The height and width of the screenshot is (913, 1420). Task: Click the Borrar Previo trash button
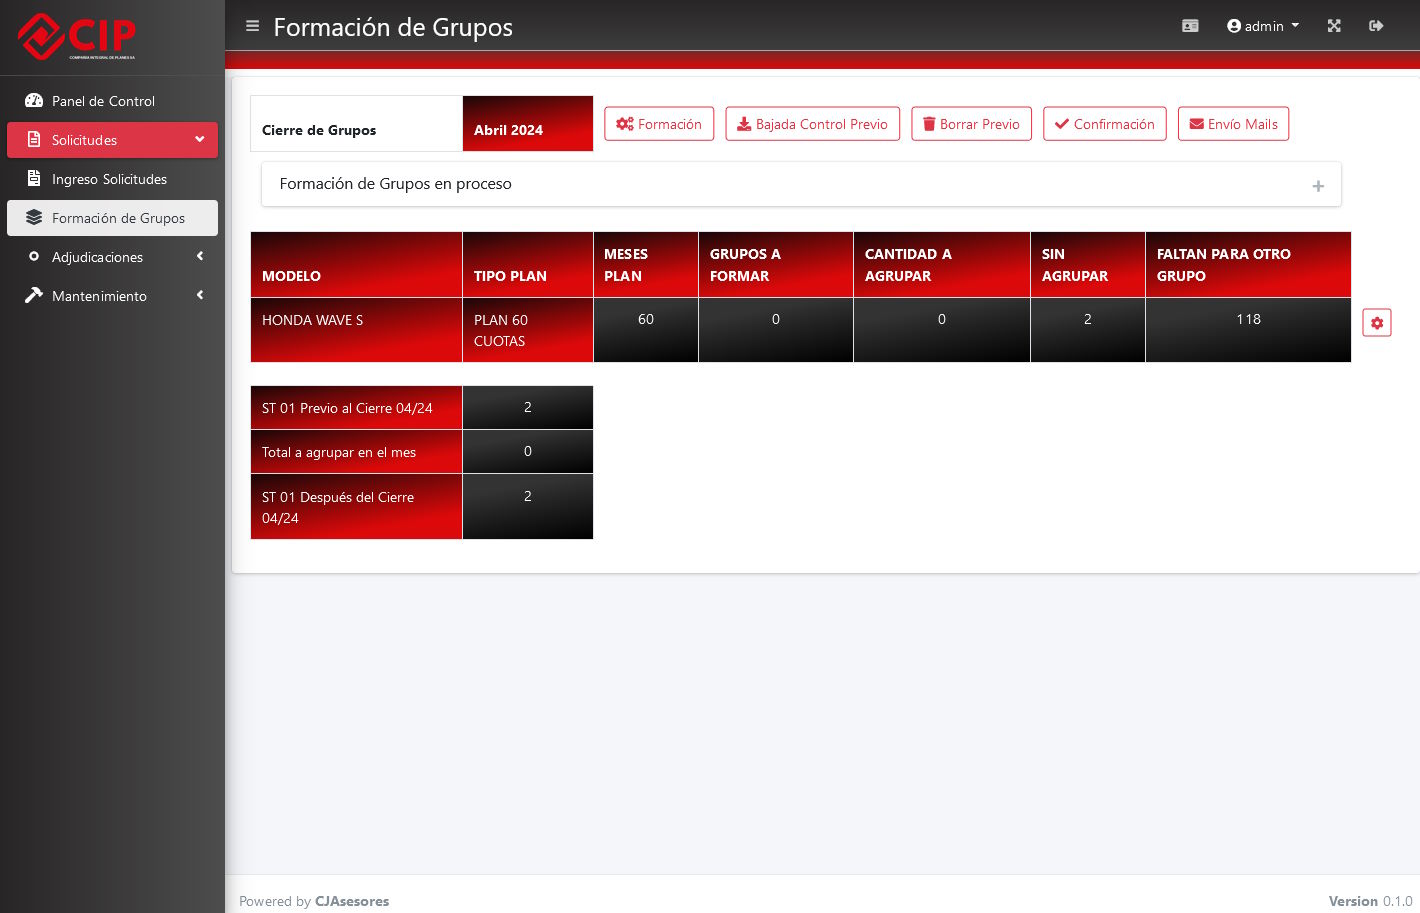[971, 124]
